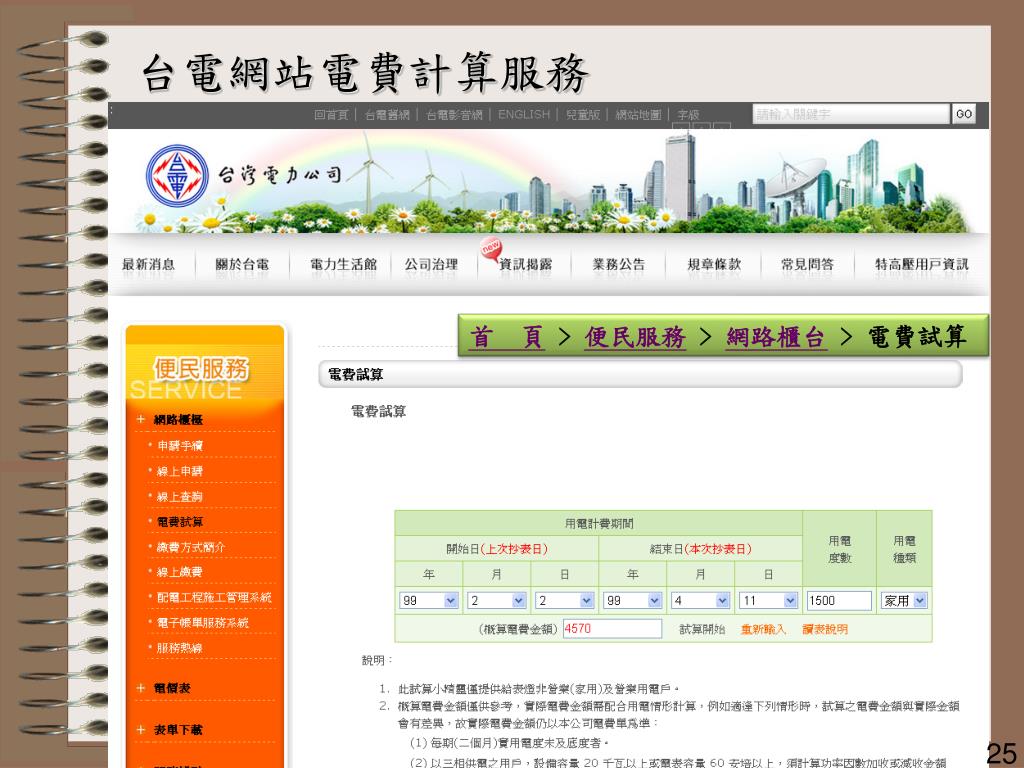Expand the 網路櫃檯 sidebar section

(x=178, y=420)
